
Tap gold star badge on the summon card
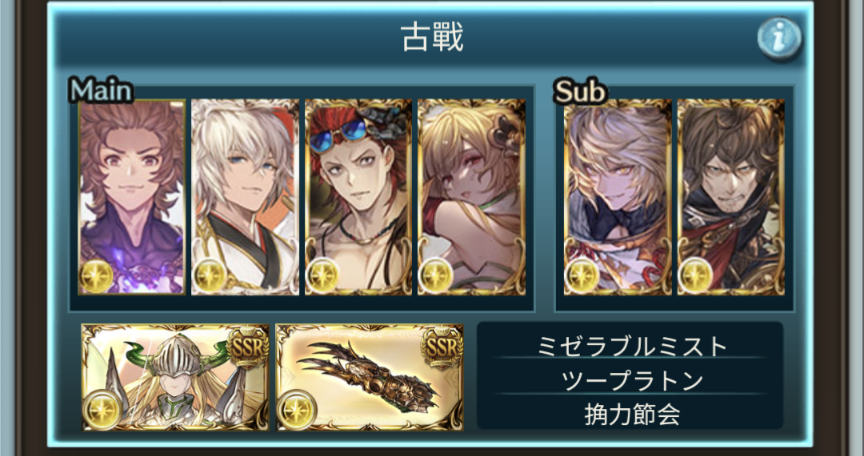[x=102, y=410]
